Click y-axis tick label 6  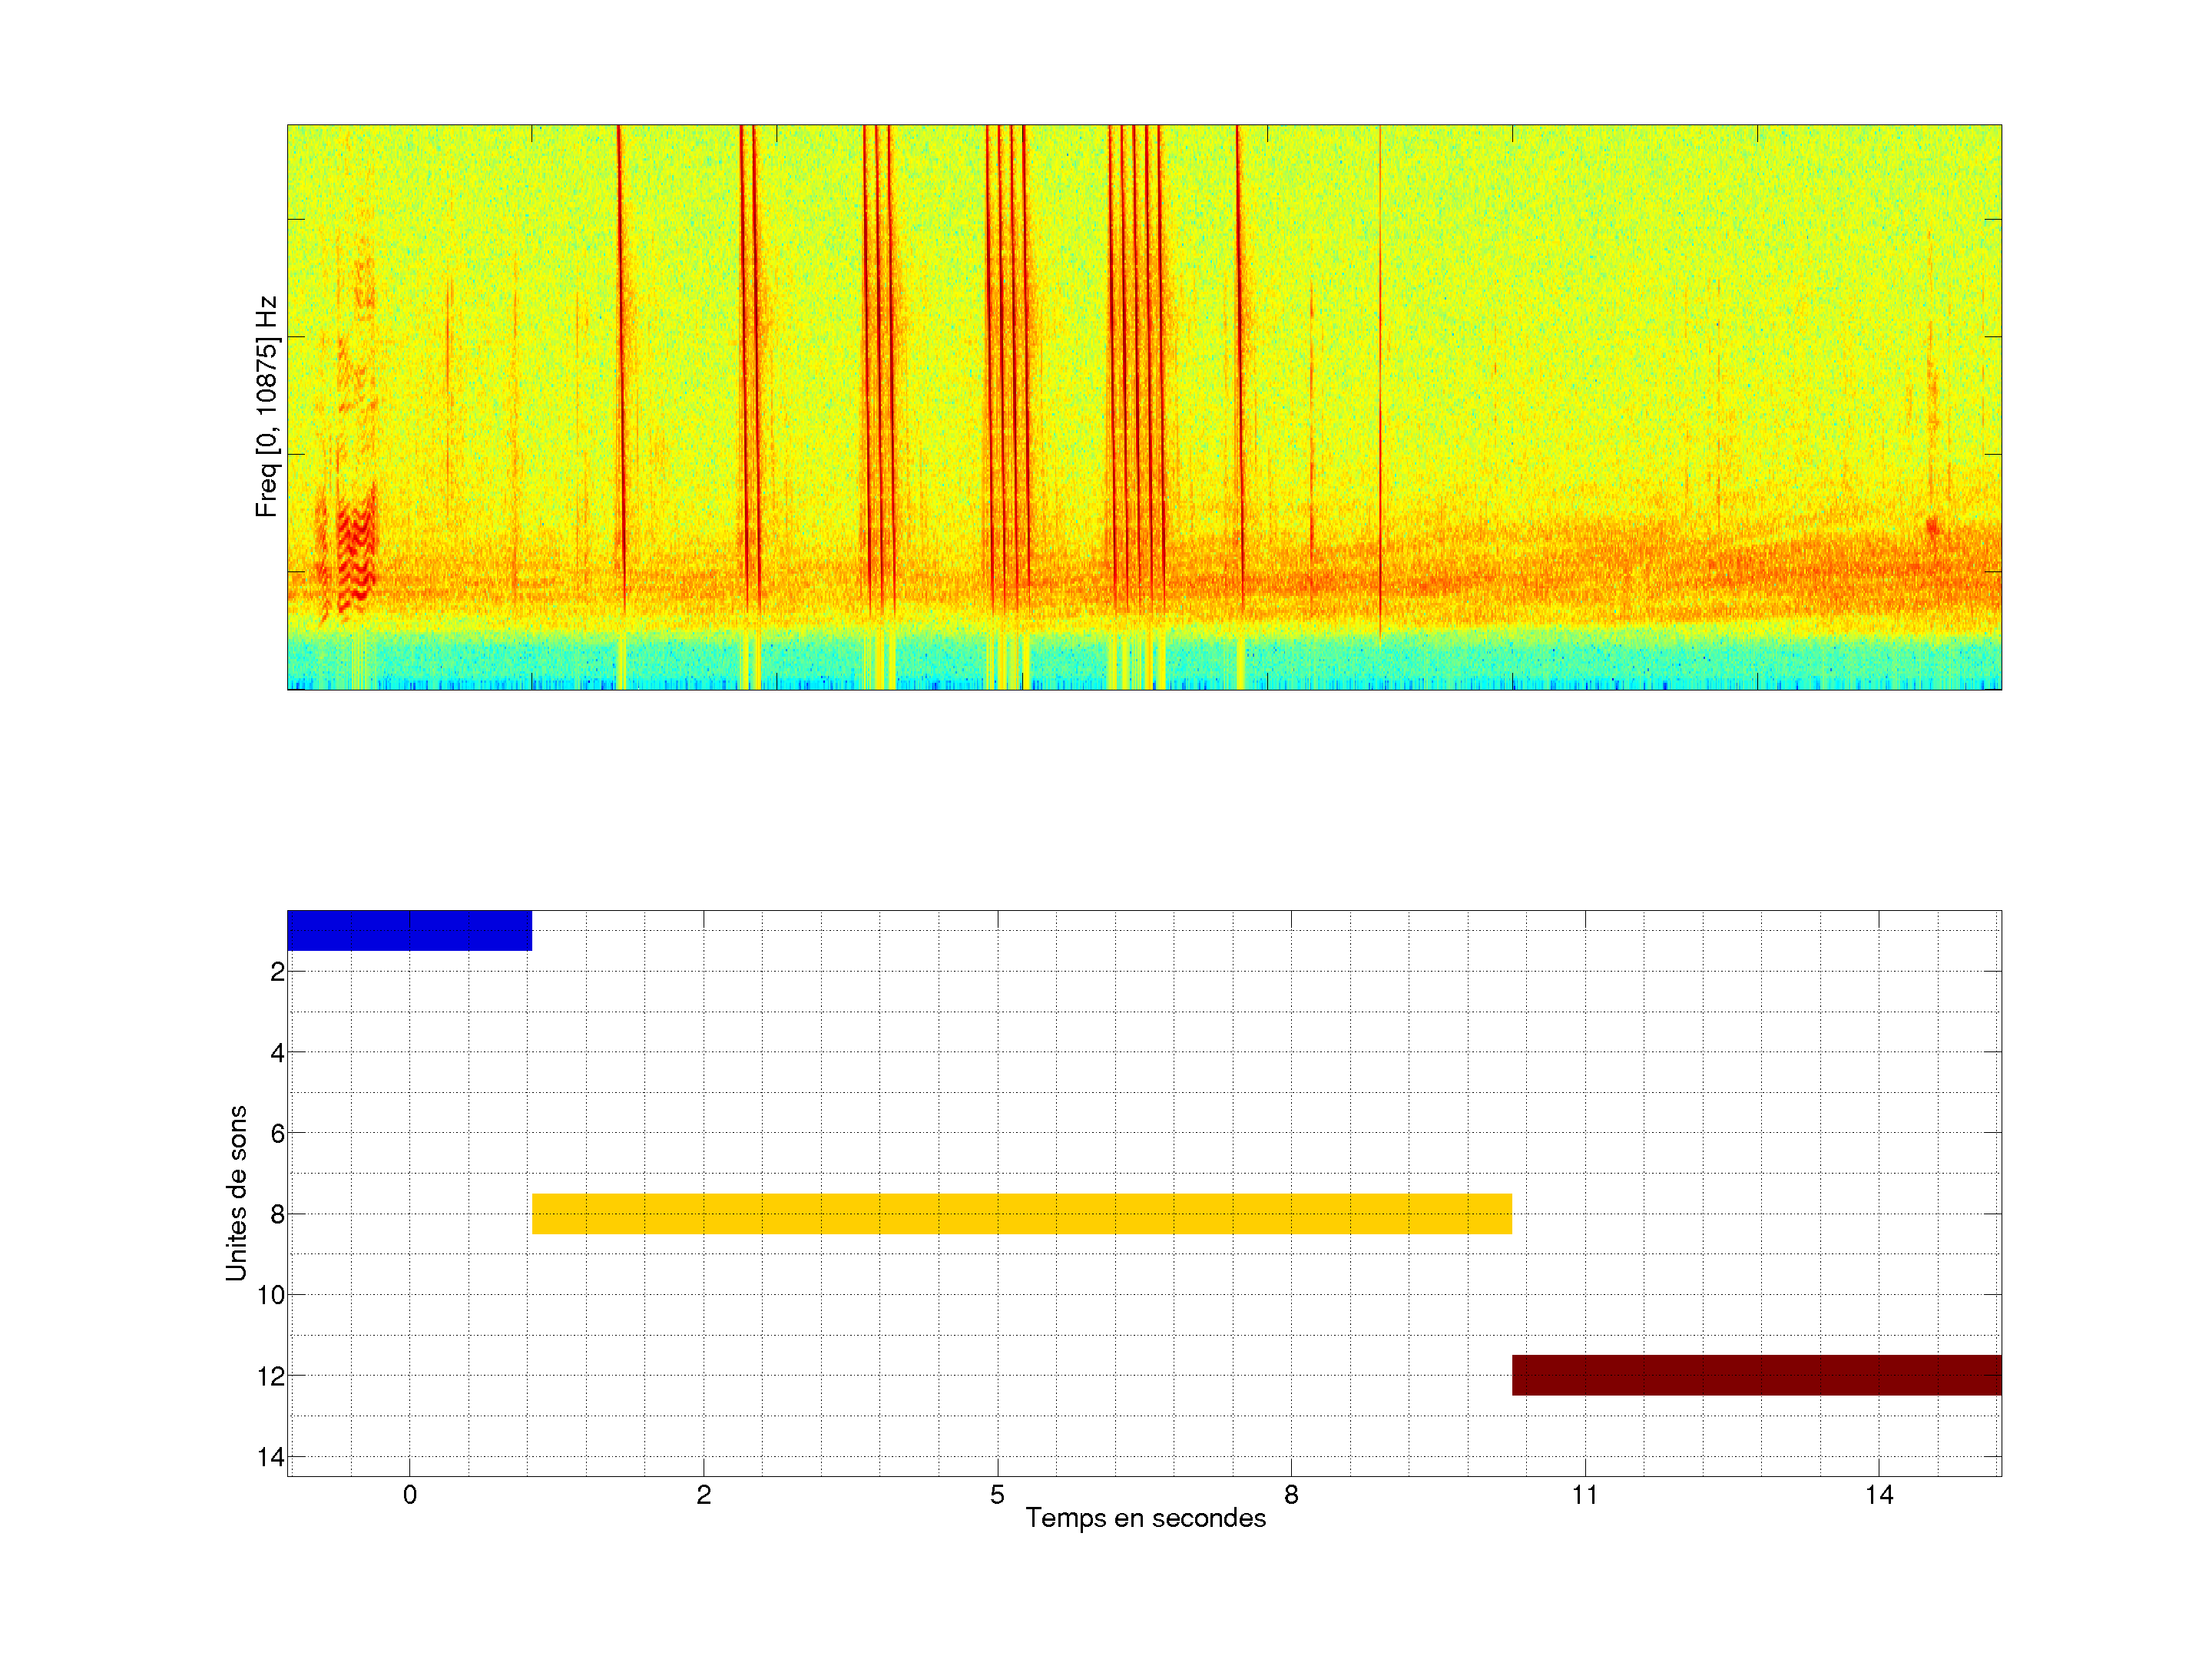(277, 1134)
